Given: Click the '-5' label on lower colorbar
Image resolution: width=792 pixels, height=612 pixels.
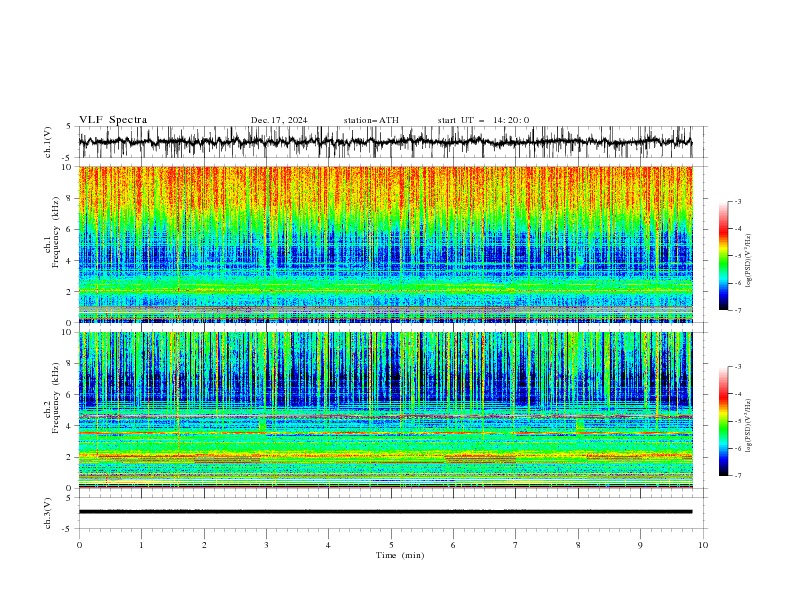Looking at the screenshot, I should click(738, 421).
